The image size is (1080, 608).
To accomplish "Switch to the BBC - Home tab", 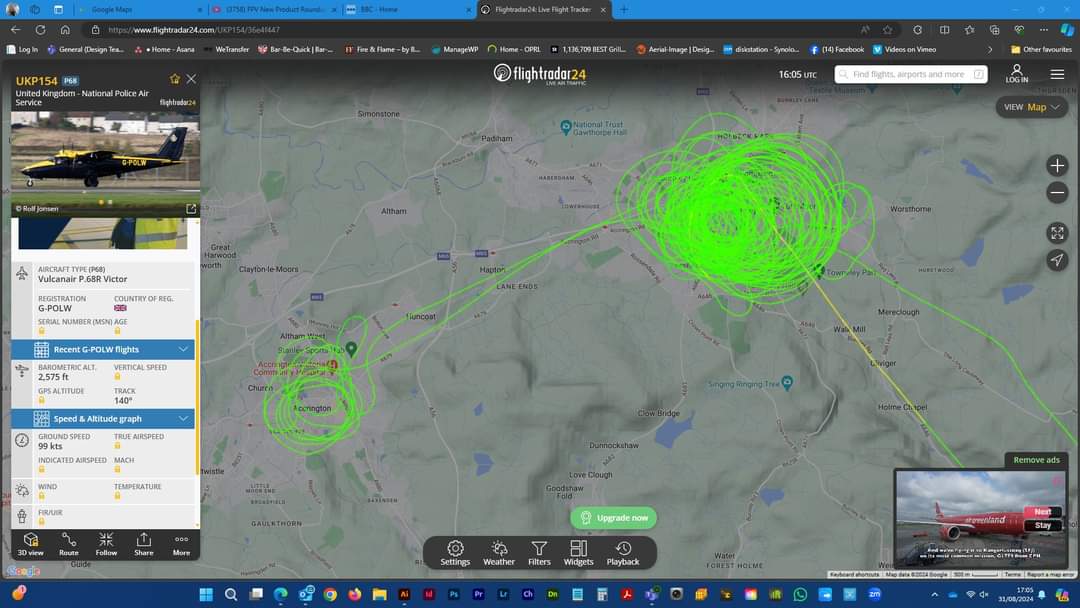I will (x=408, y=10).
